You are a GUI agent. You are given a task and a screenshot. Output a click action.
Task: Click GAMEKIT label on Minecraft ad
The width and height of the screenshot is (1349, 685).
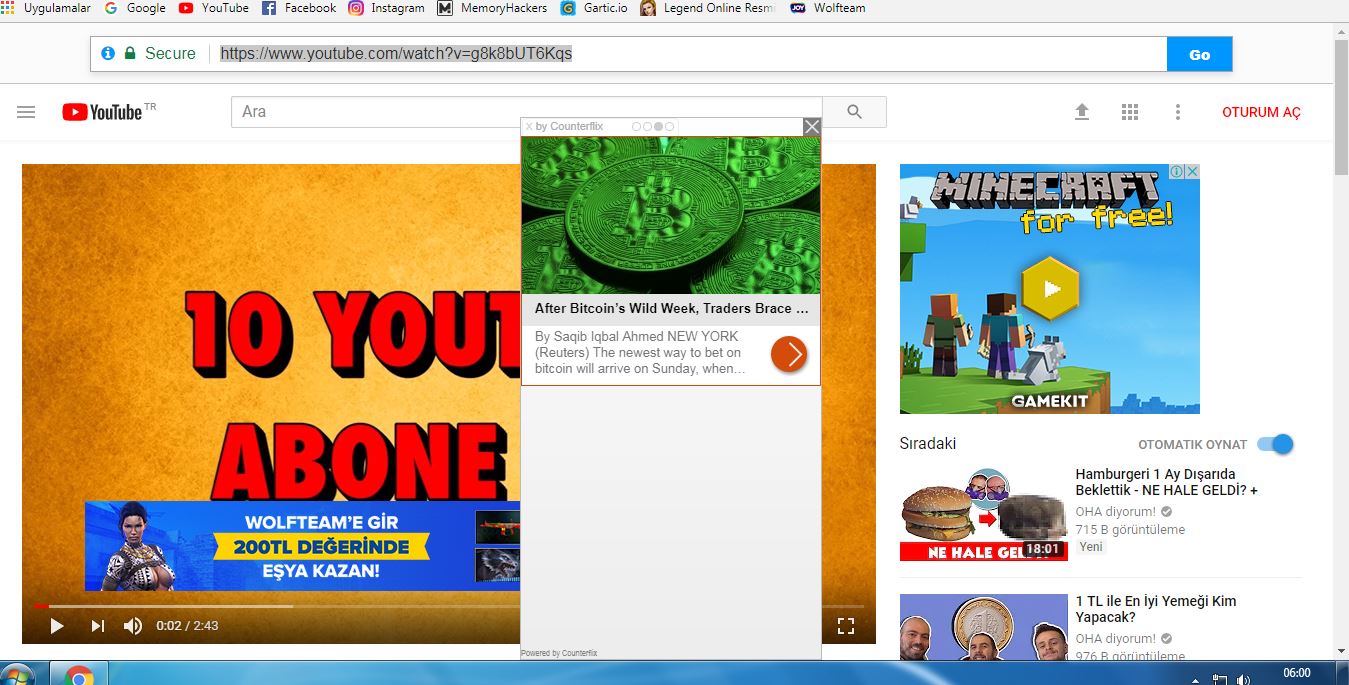coord(1049,401)
